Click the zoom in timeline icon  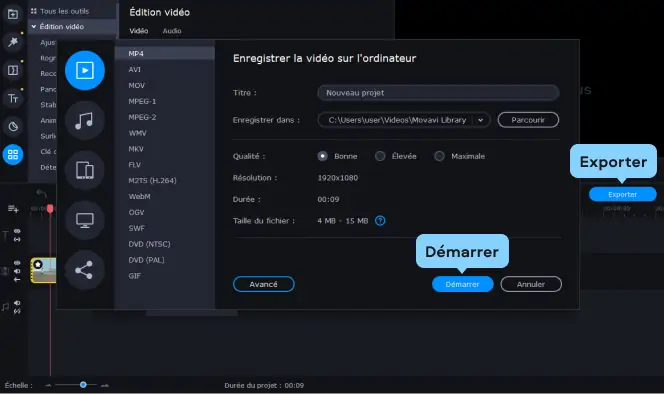(105, 385)
